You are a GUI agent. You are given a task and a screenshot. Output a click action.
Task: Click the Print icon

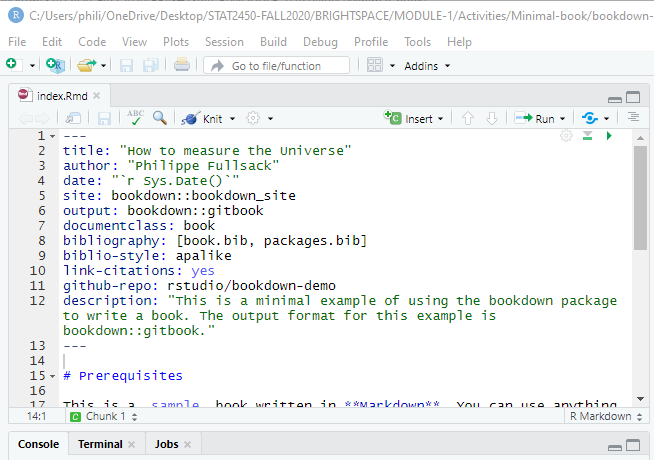[x=182, y=65]
